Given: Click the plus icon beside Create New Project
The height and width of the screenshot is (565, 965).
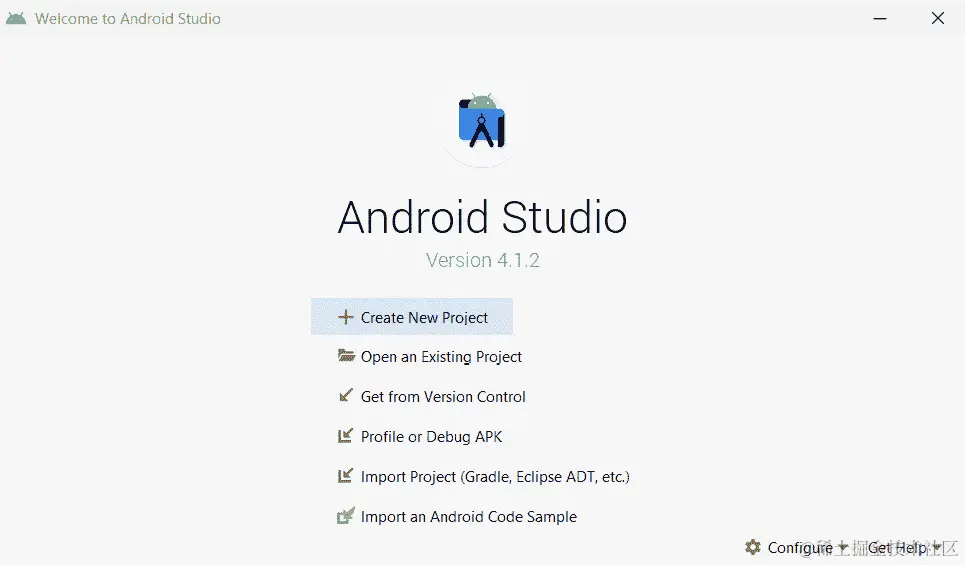Looking at the screenshot, I should click(346, 317).
